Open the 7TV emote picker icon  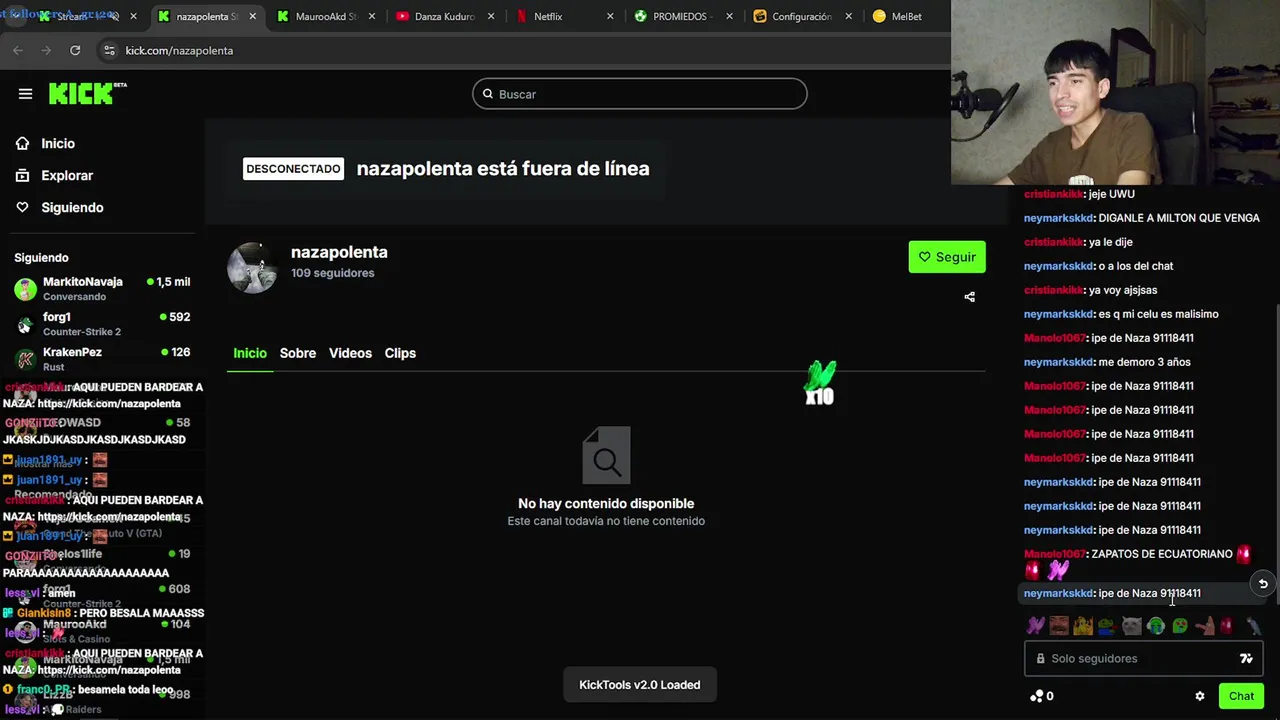click(1246, 658)
